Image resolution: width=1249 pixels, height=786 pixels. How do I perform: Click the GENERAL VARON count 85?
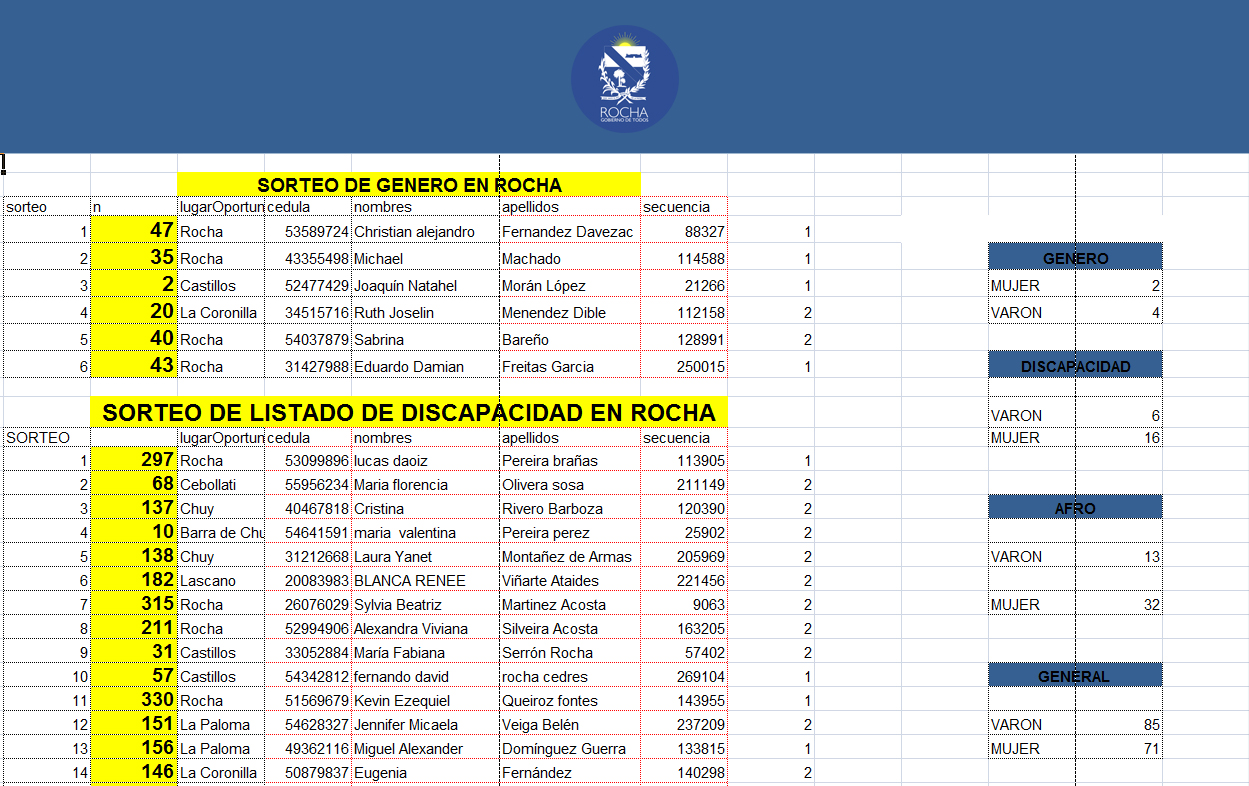click(x=1152, y=724)
